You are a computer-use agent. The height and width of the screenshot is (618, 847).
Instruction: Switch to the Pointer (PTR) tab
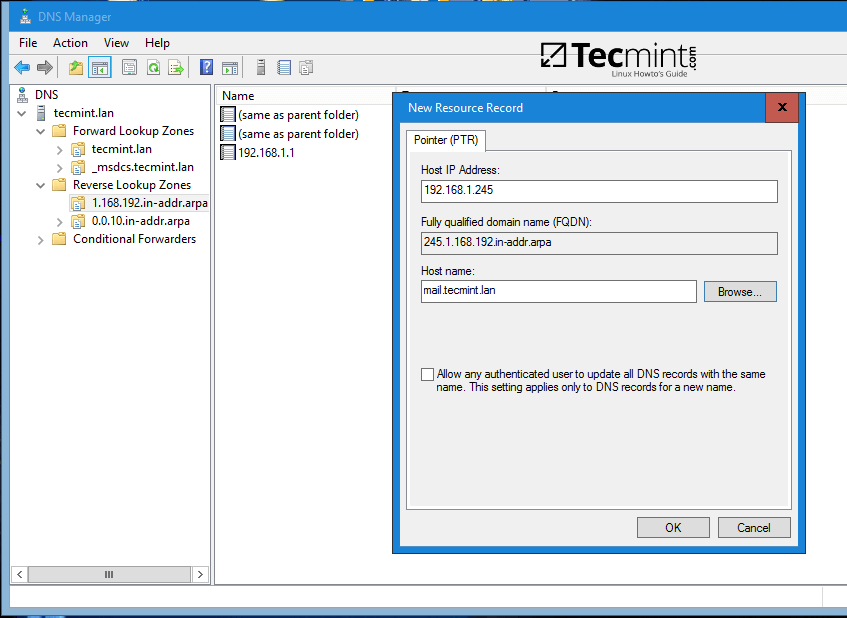[x=445, y=140]
